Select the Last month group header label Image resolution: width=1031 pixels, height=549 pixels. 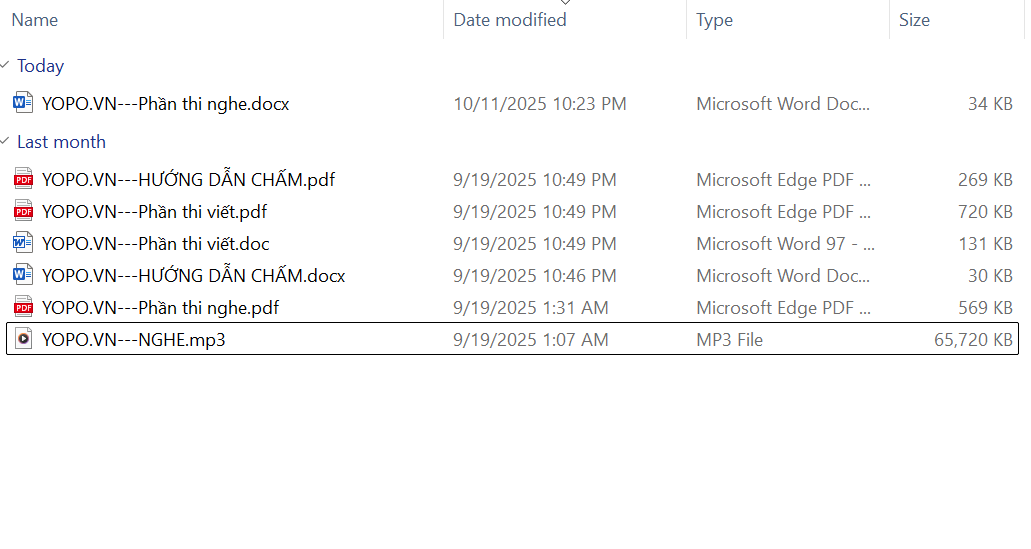click(61, 142)
